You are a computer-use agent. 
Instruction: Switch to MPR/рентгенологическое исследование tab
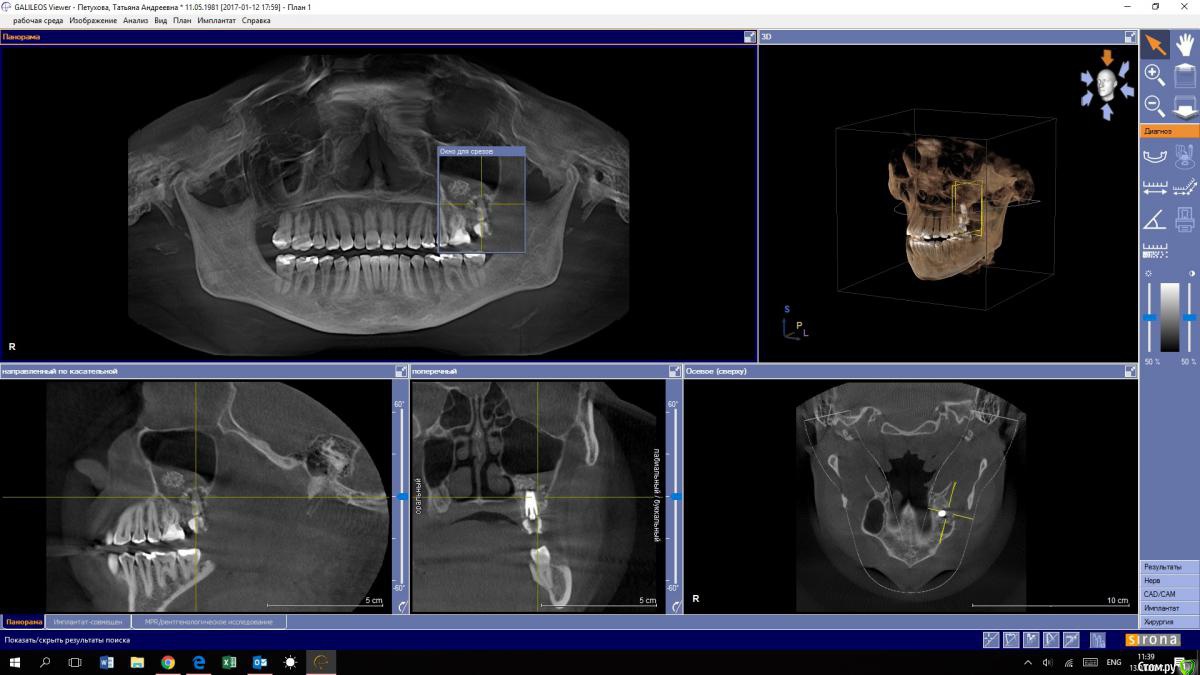pyautogui.click(x=208, y=622)
